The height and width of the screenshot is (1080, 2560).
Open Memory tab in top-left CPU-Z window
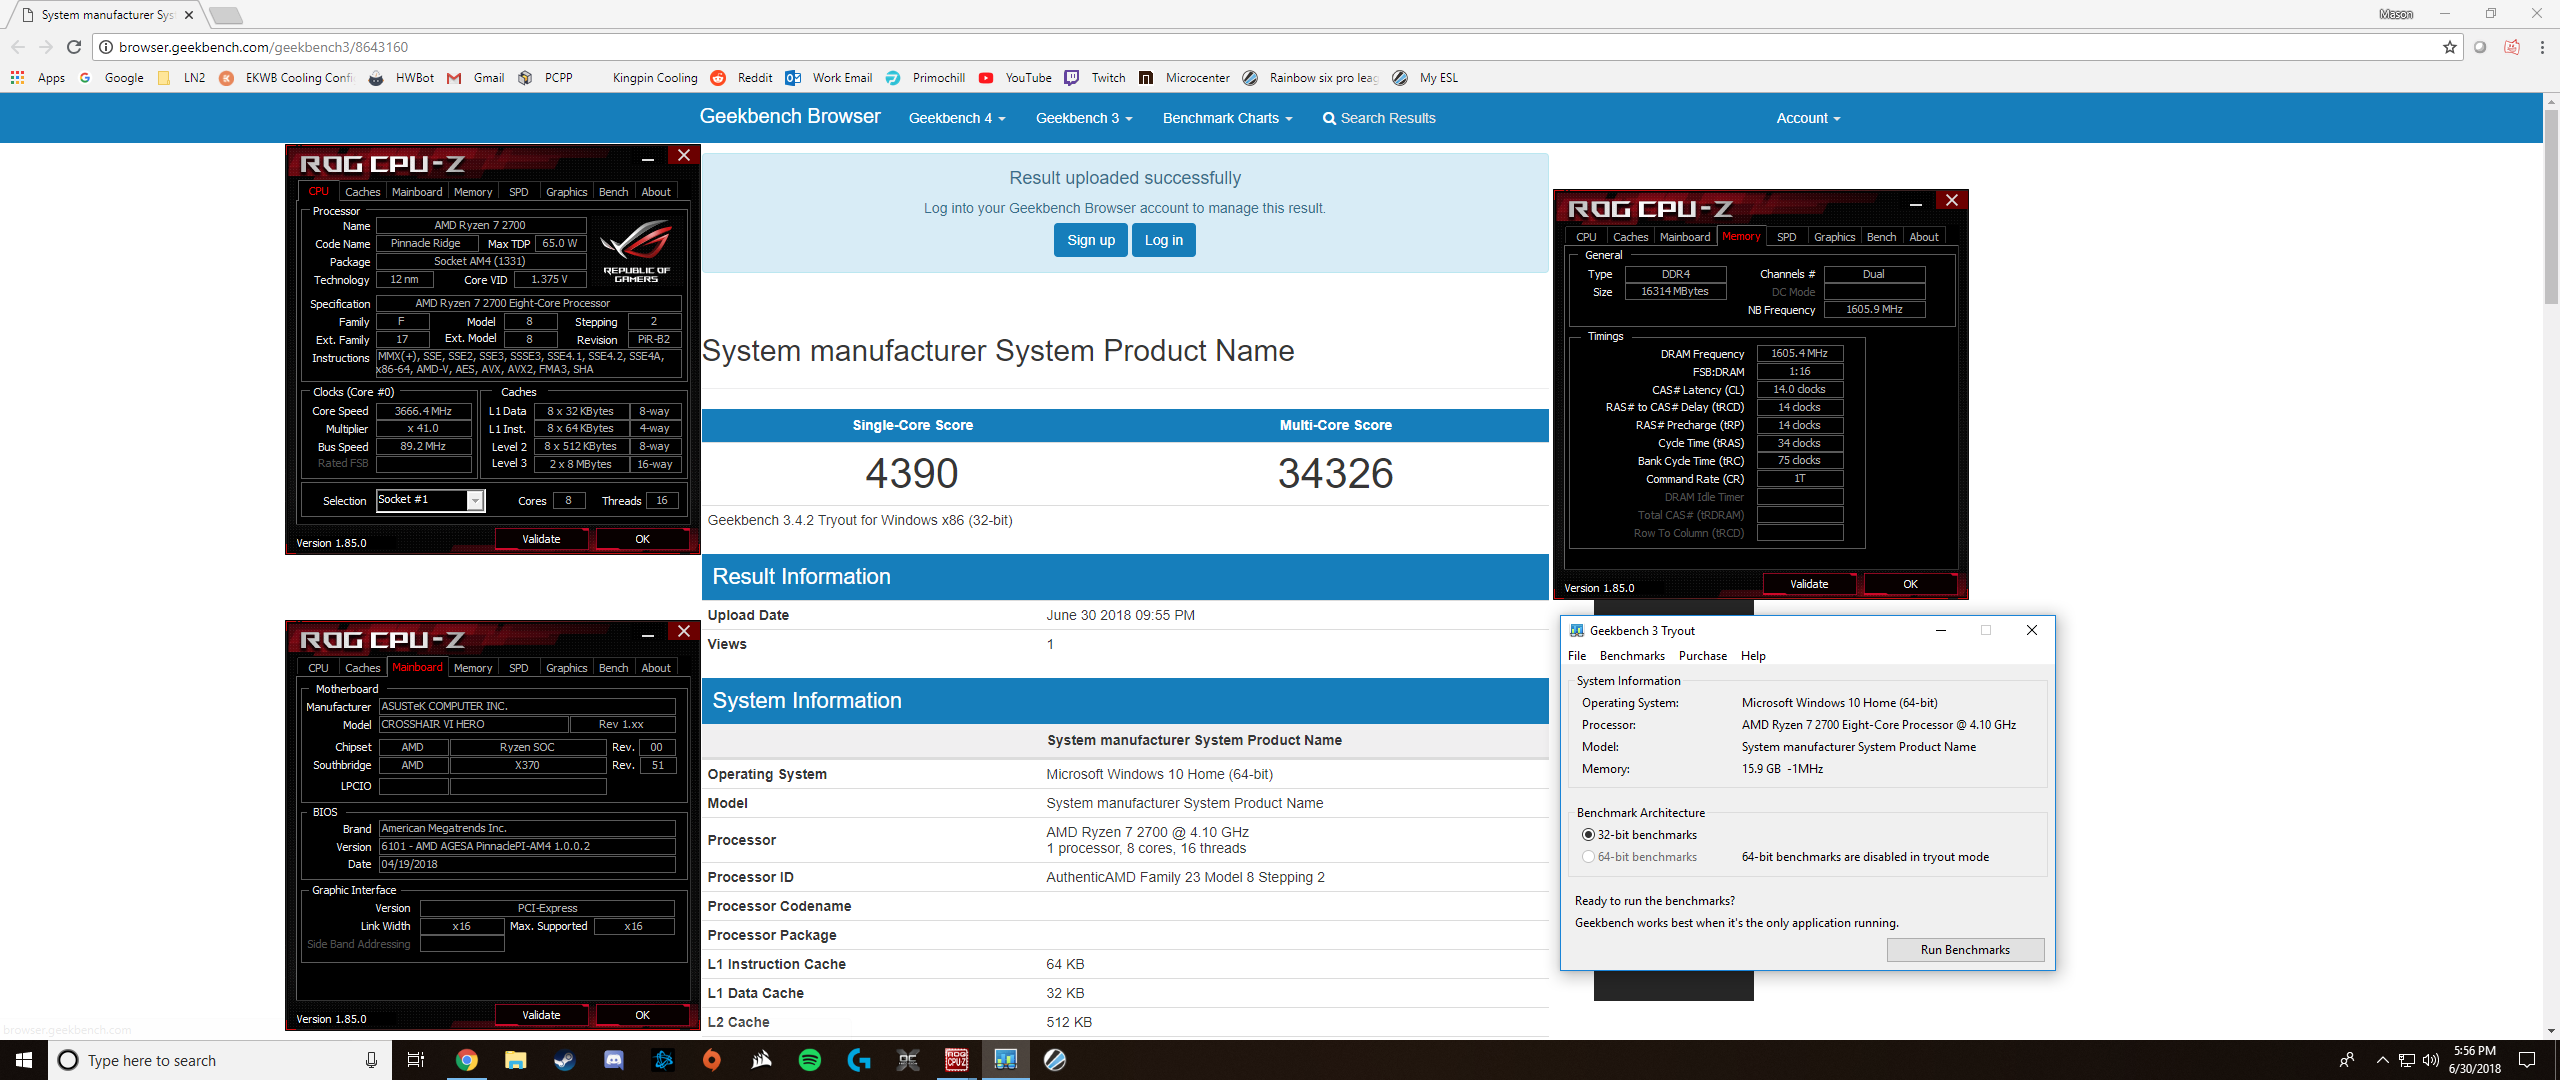click(472, 192)
